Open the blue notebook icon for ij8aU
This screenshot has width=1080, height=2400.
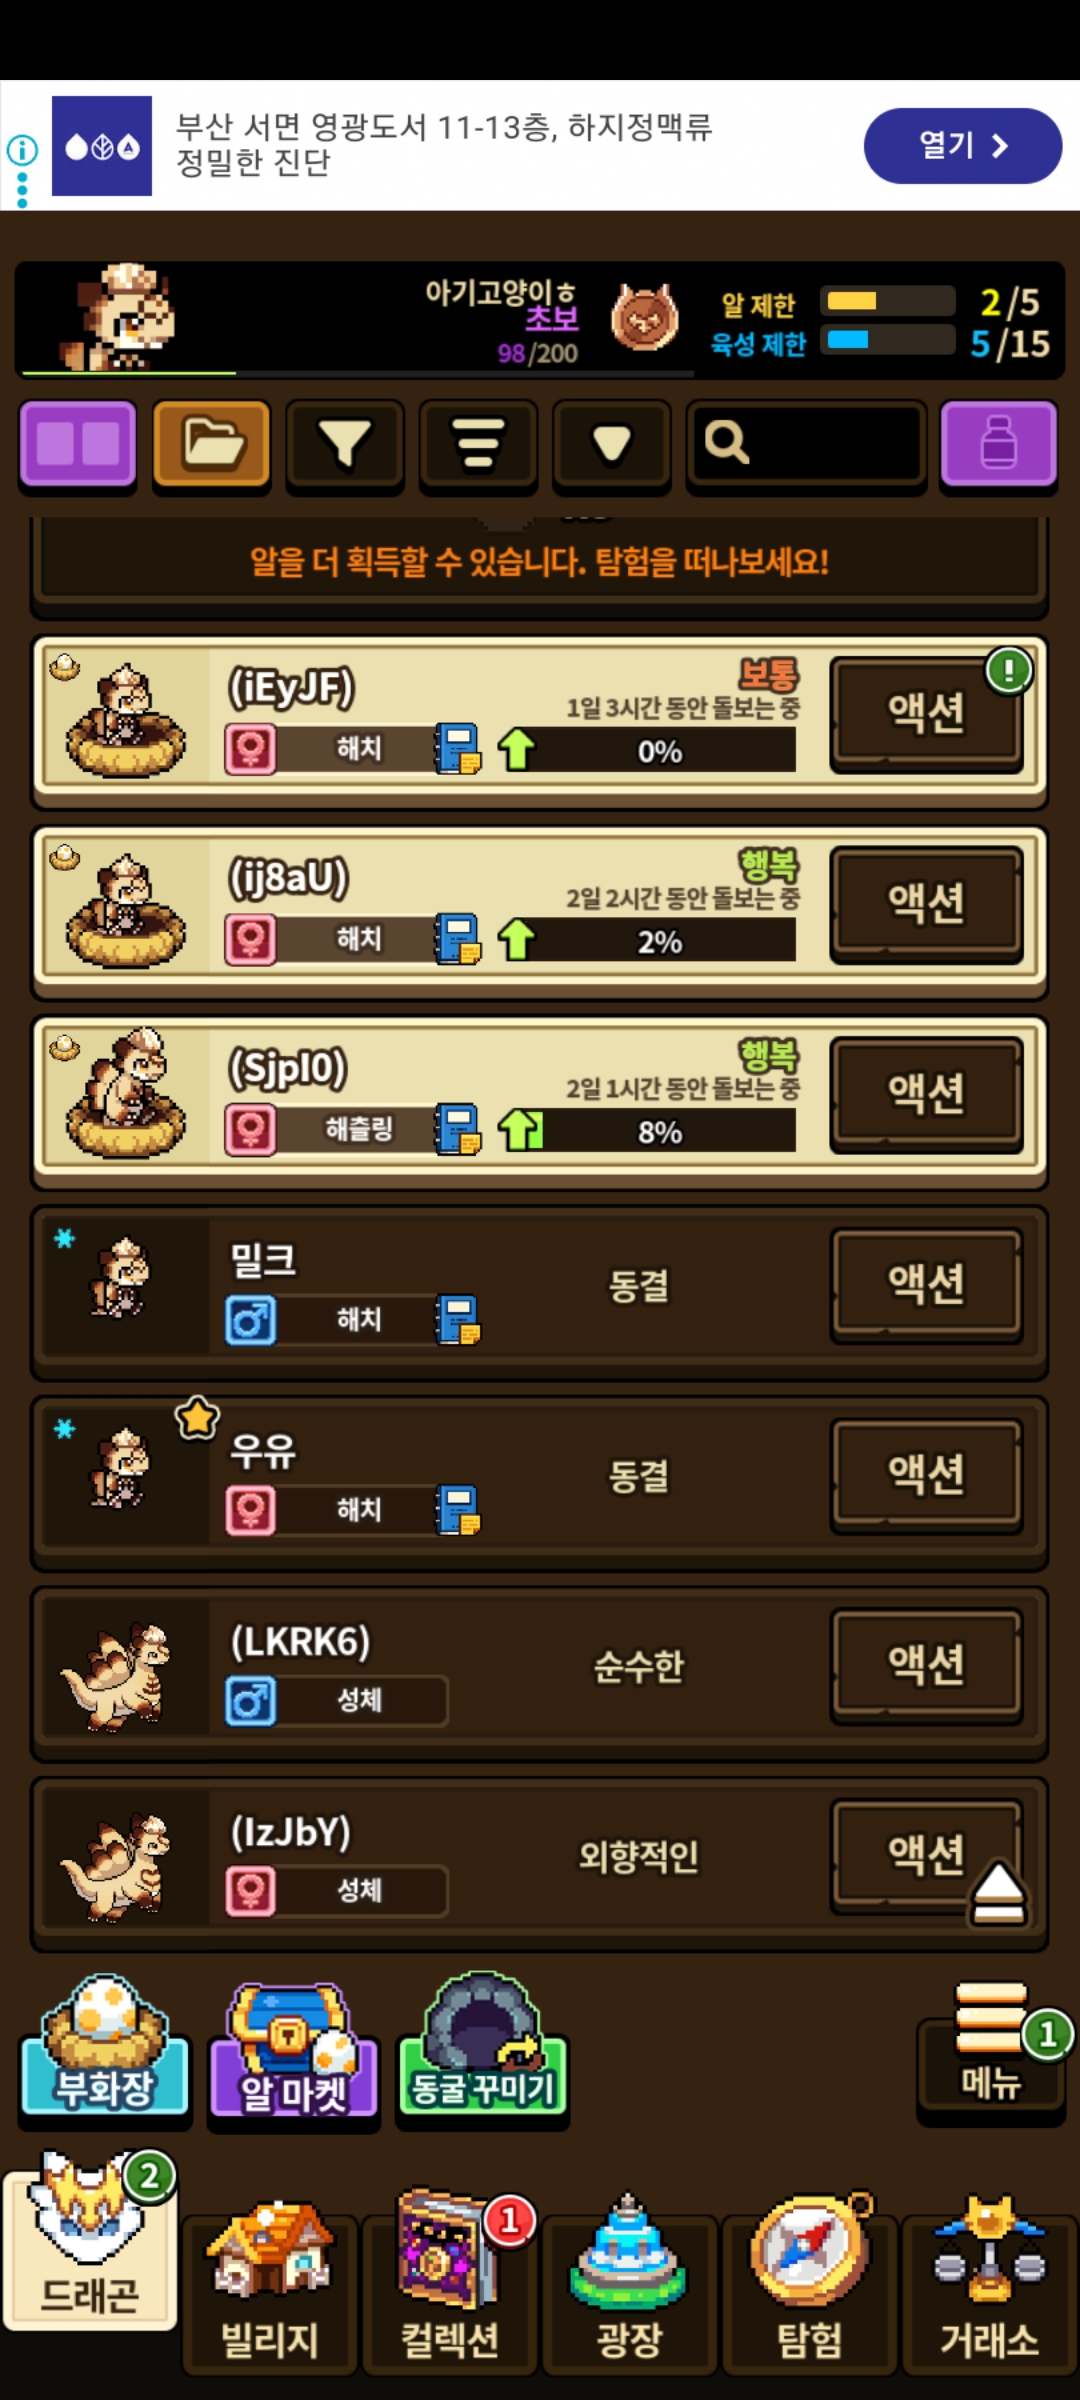458,939
